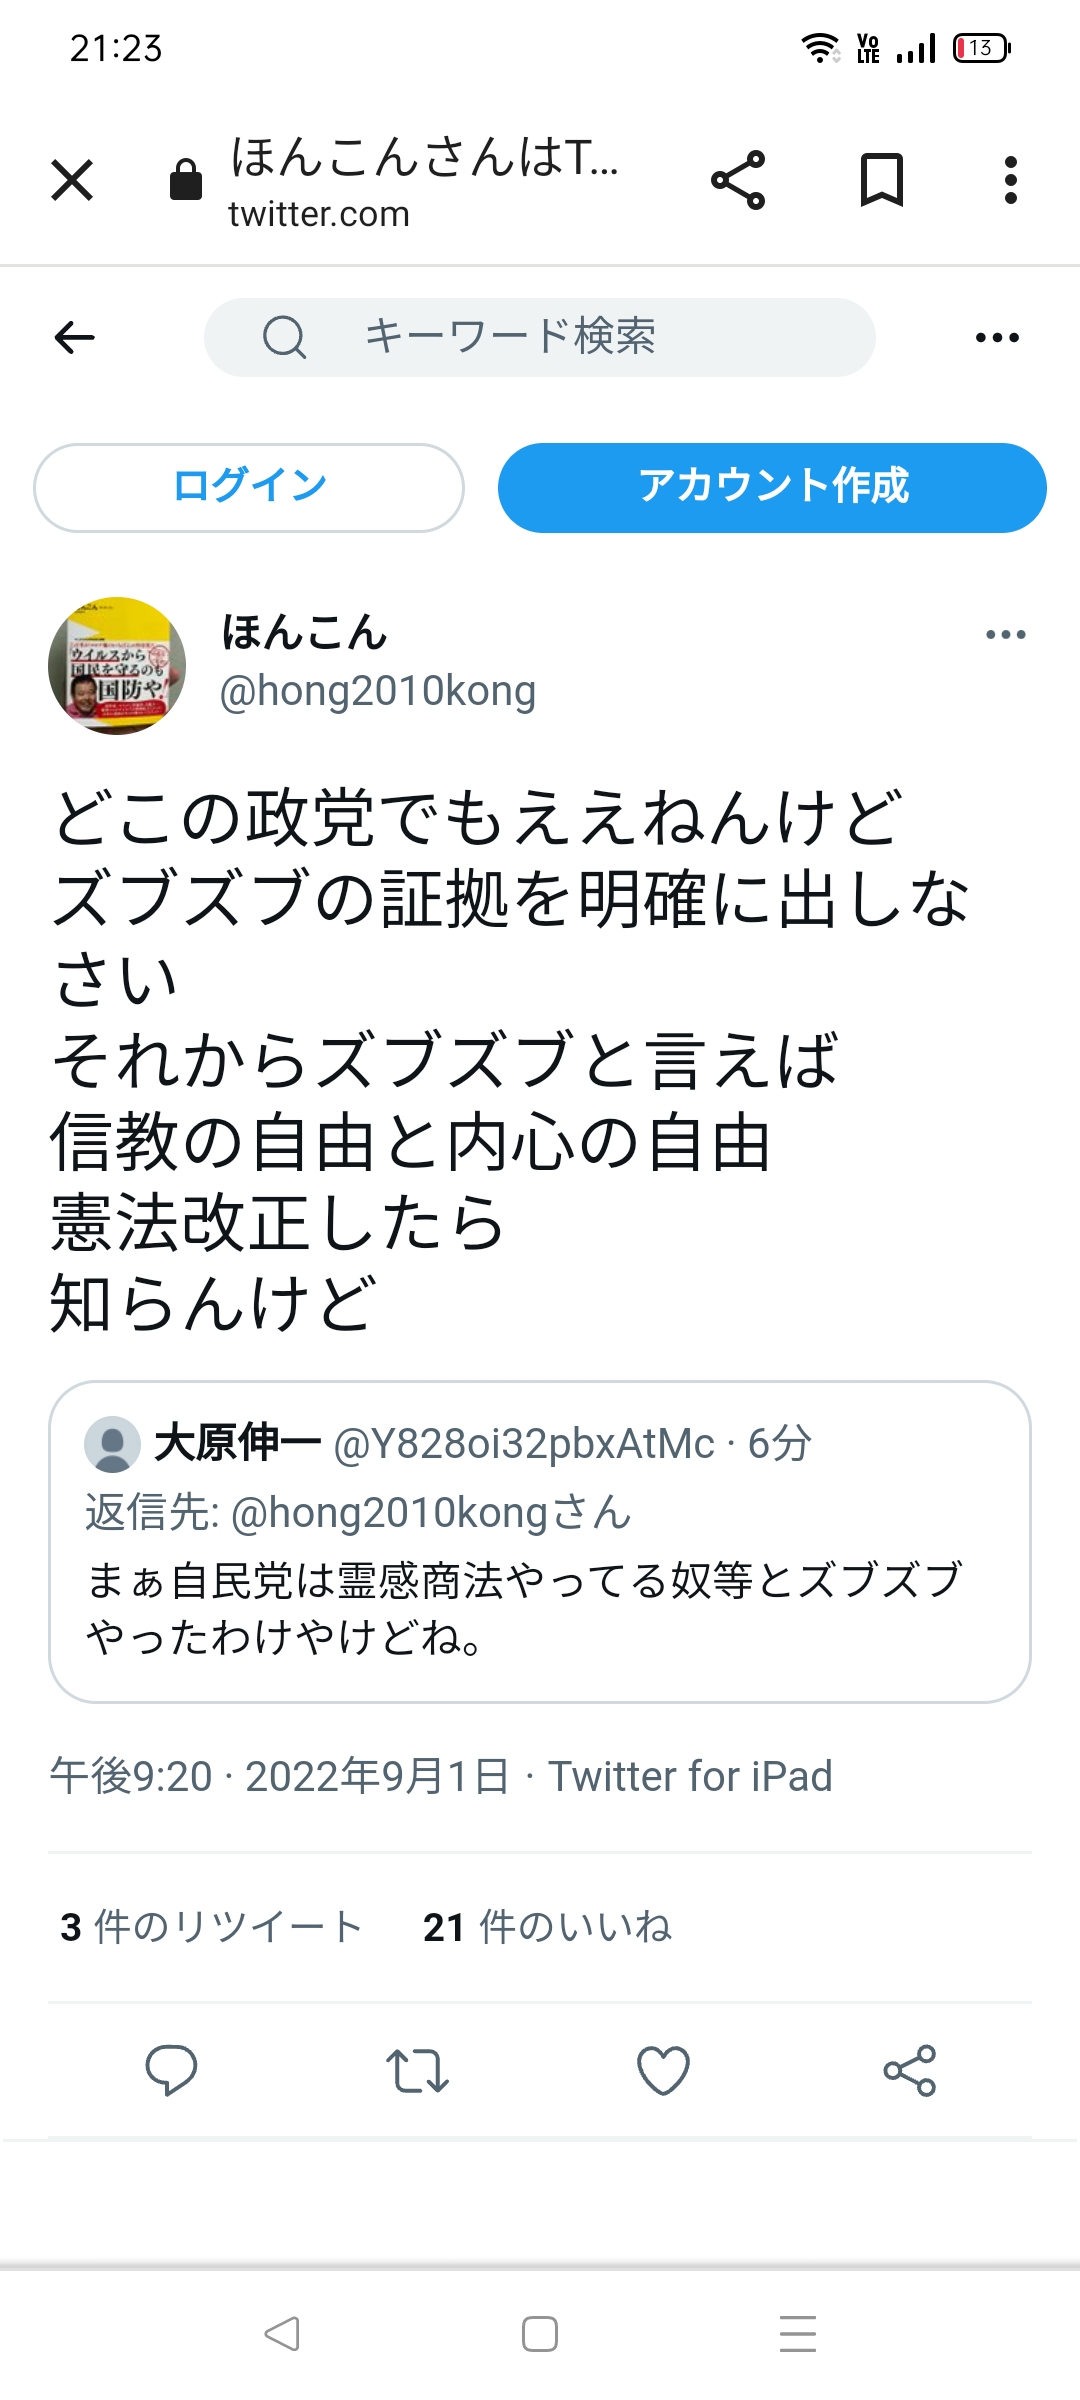
Task: Tap the share icon in browser bar
Action: 738,181
